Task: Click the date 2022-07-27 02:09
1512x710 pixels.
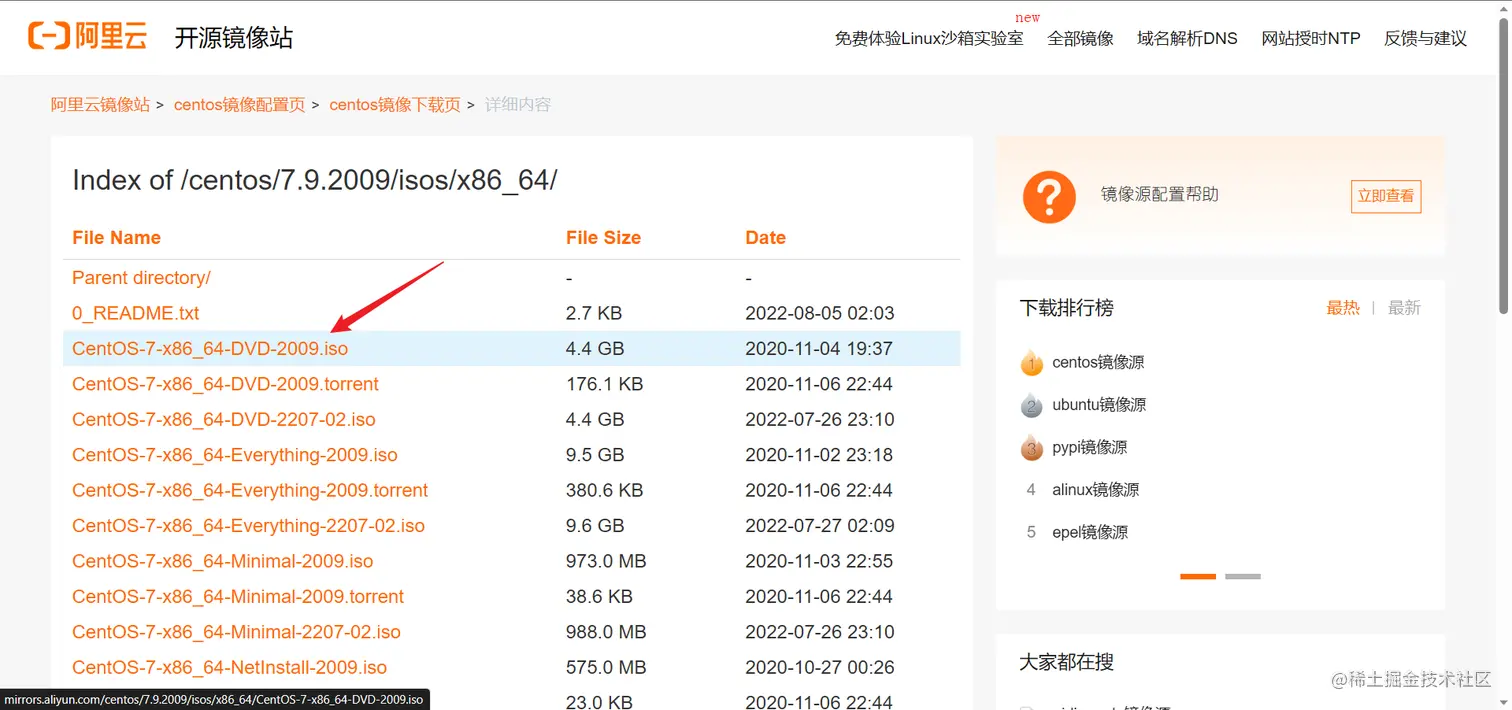Action: point(819,526)
